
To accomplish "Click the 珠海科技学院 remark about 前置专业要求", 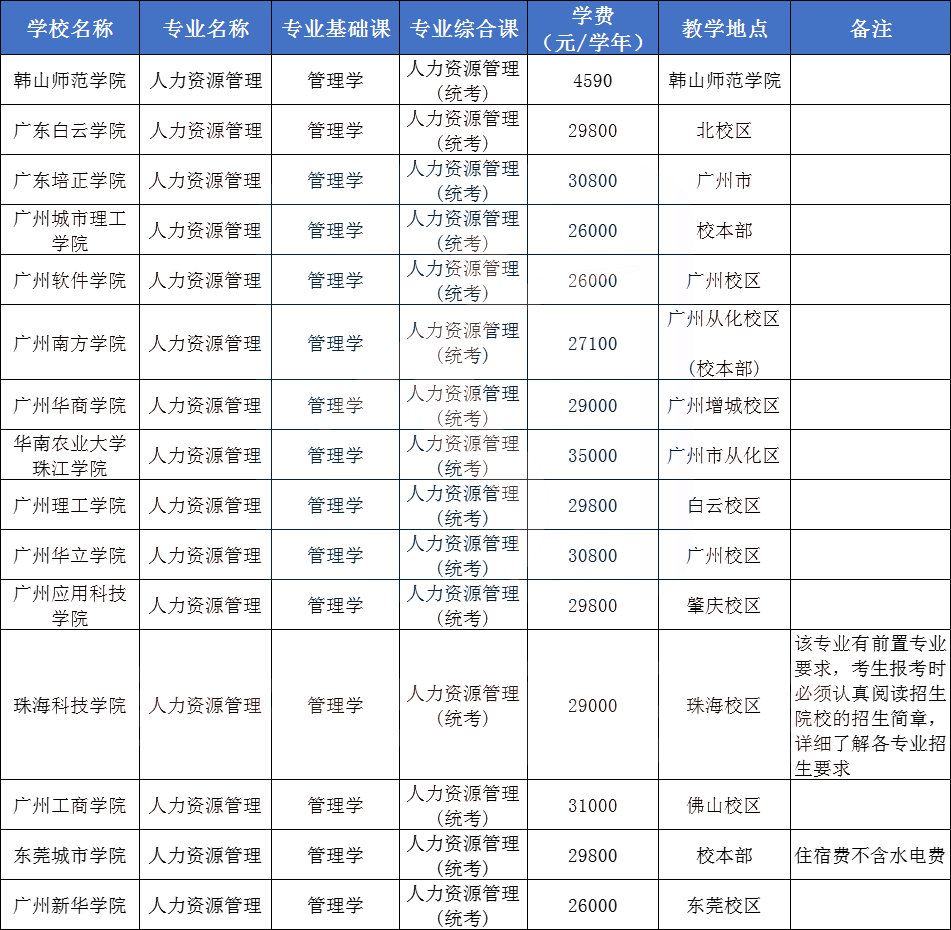I will (870, 706).
